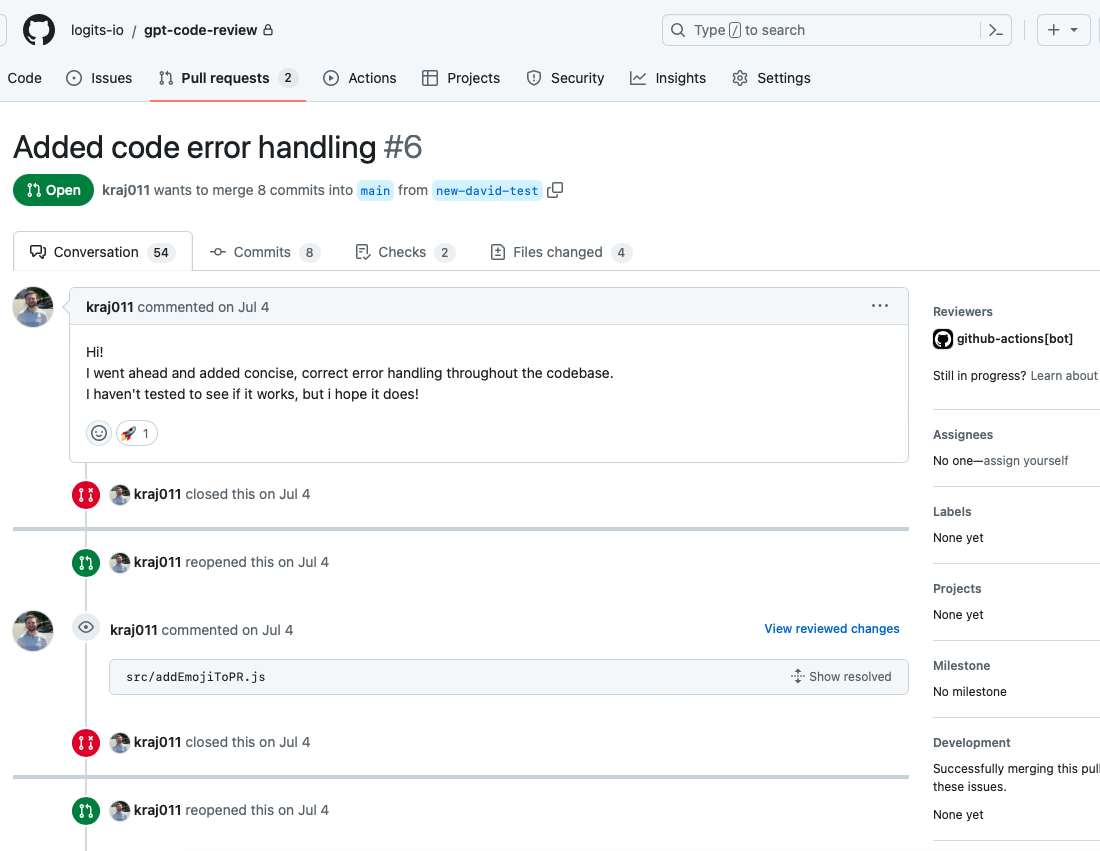Open the Commits tab
The height and width of the screenshot is (851, 1100).
point(264,251)
